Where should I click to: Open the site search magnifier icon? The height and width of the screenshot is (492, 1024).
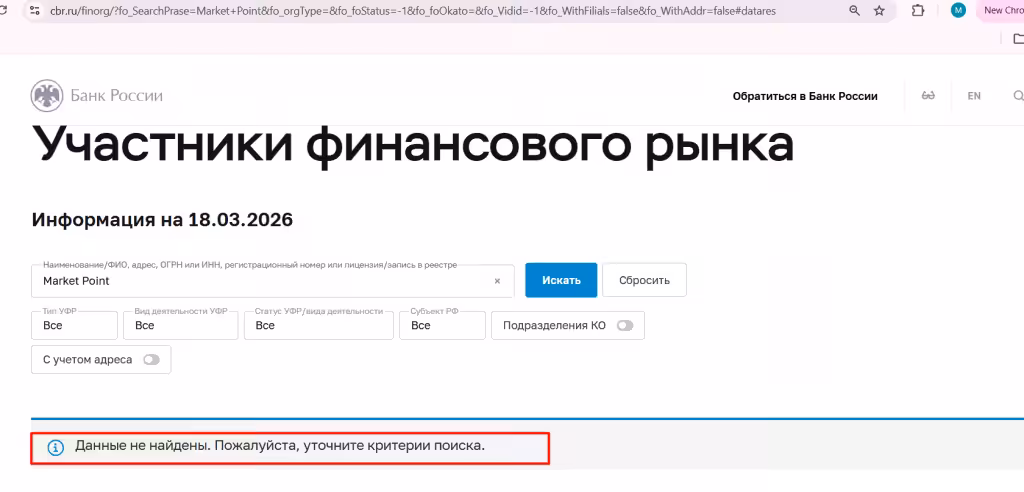point(1018,96)
